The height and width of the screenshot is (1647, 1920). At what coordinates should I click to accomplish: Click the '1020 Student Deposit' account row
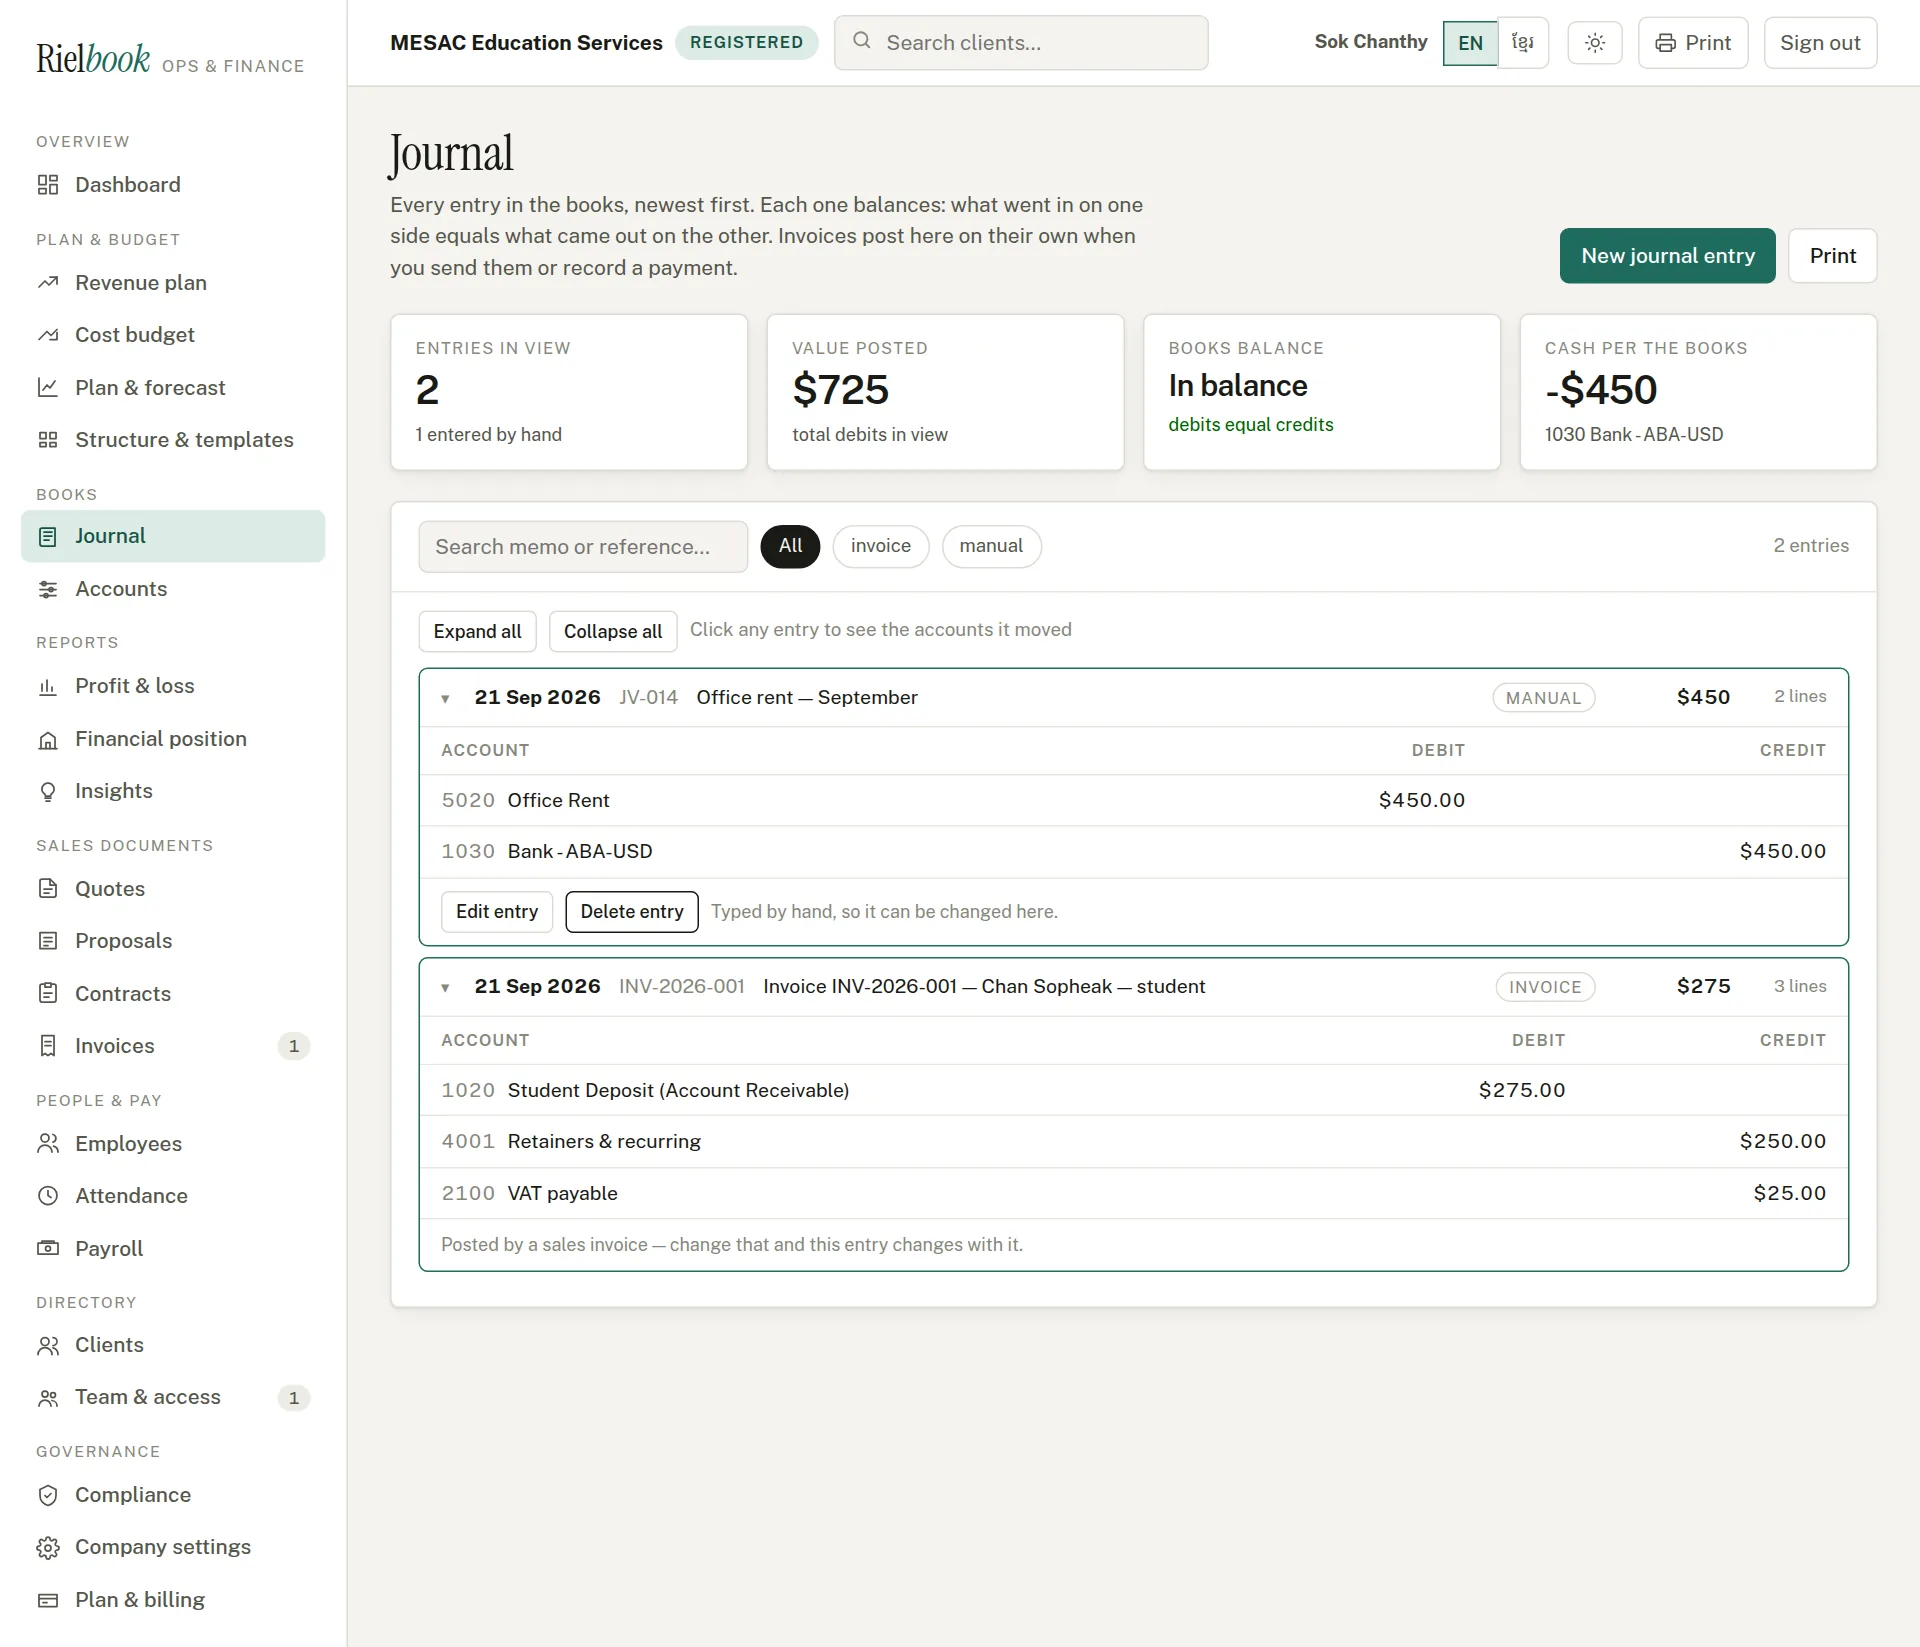point(1133,1091)
